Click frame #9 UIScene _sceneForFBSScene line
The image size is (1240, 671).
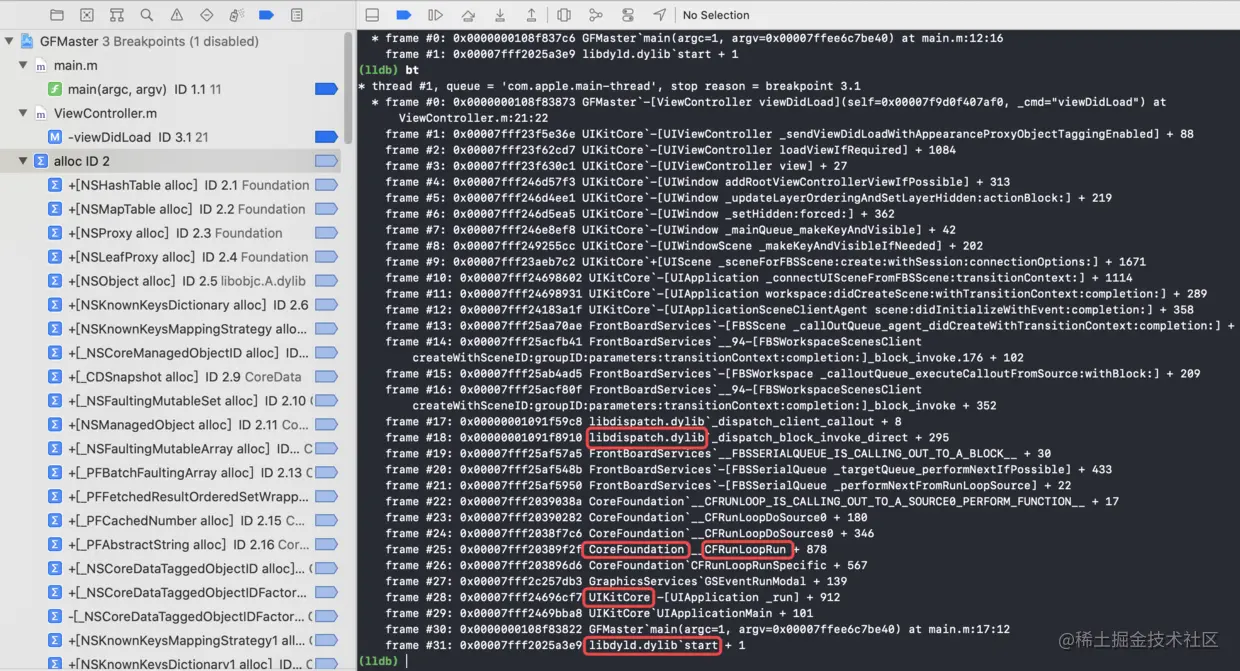(x=765, y=262)
